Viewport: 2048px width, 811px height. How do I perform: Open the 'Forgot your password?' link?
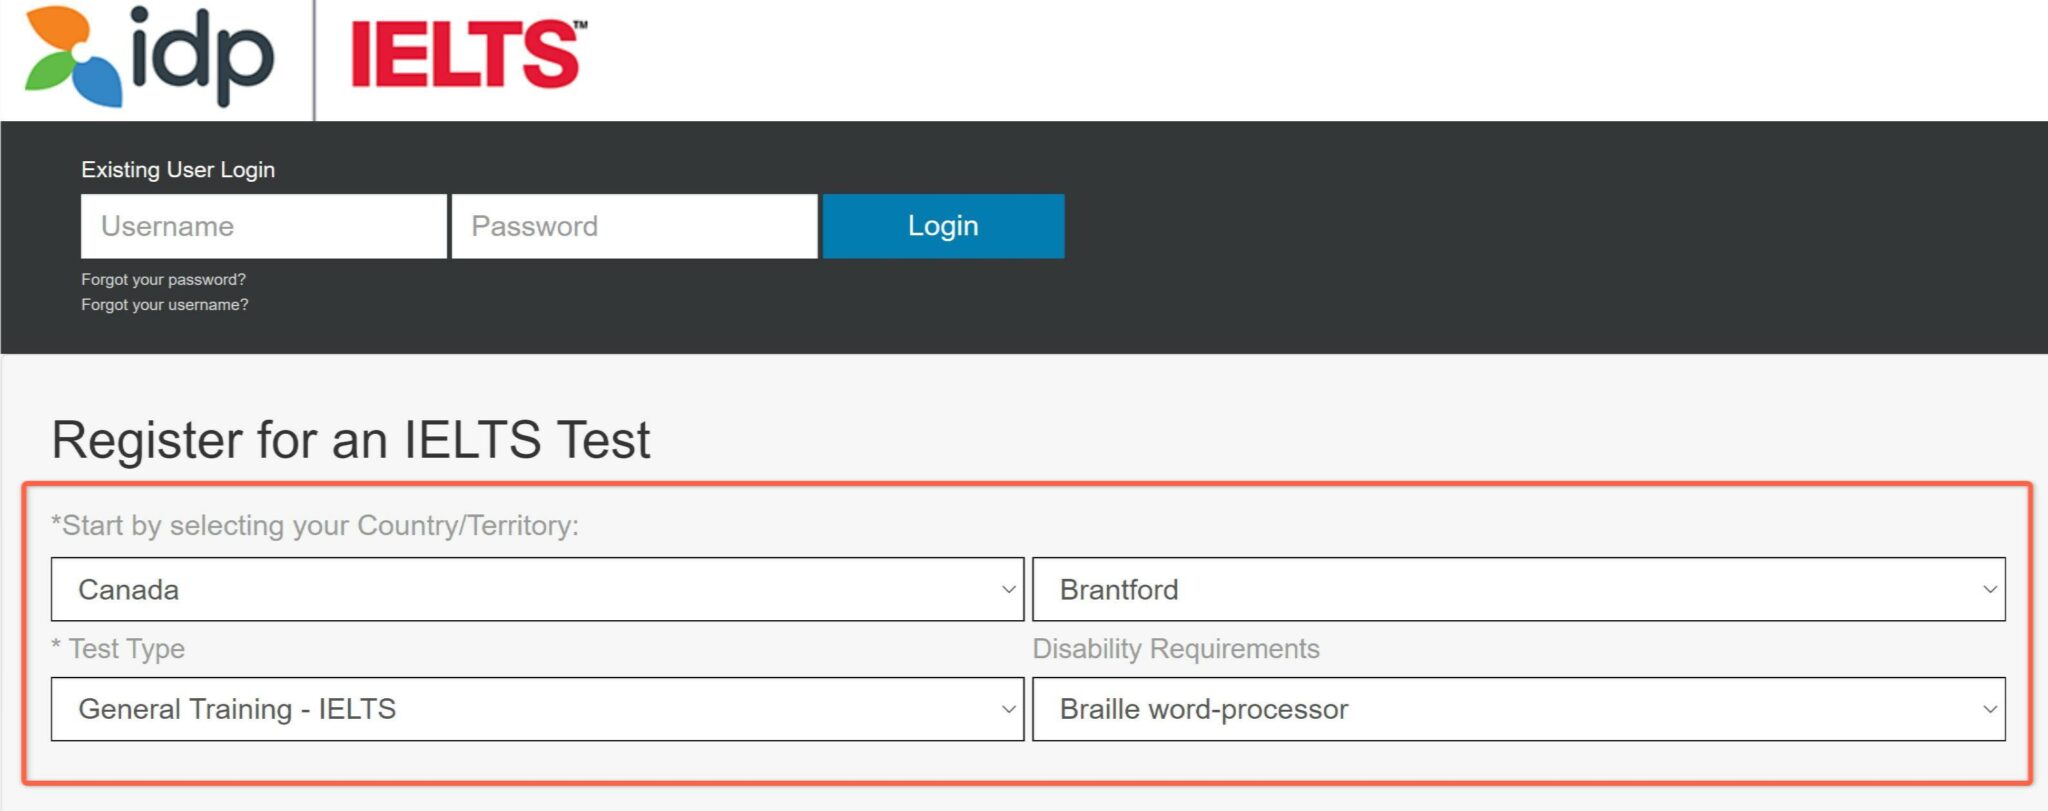click(x=163, y=280)
